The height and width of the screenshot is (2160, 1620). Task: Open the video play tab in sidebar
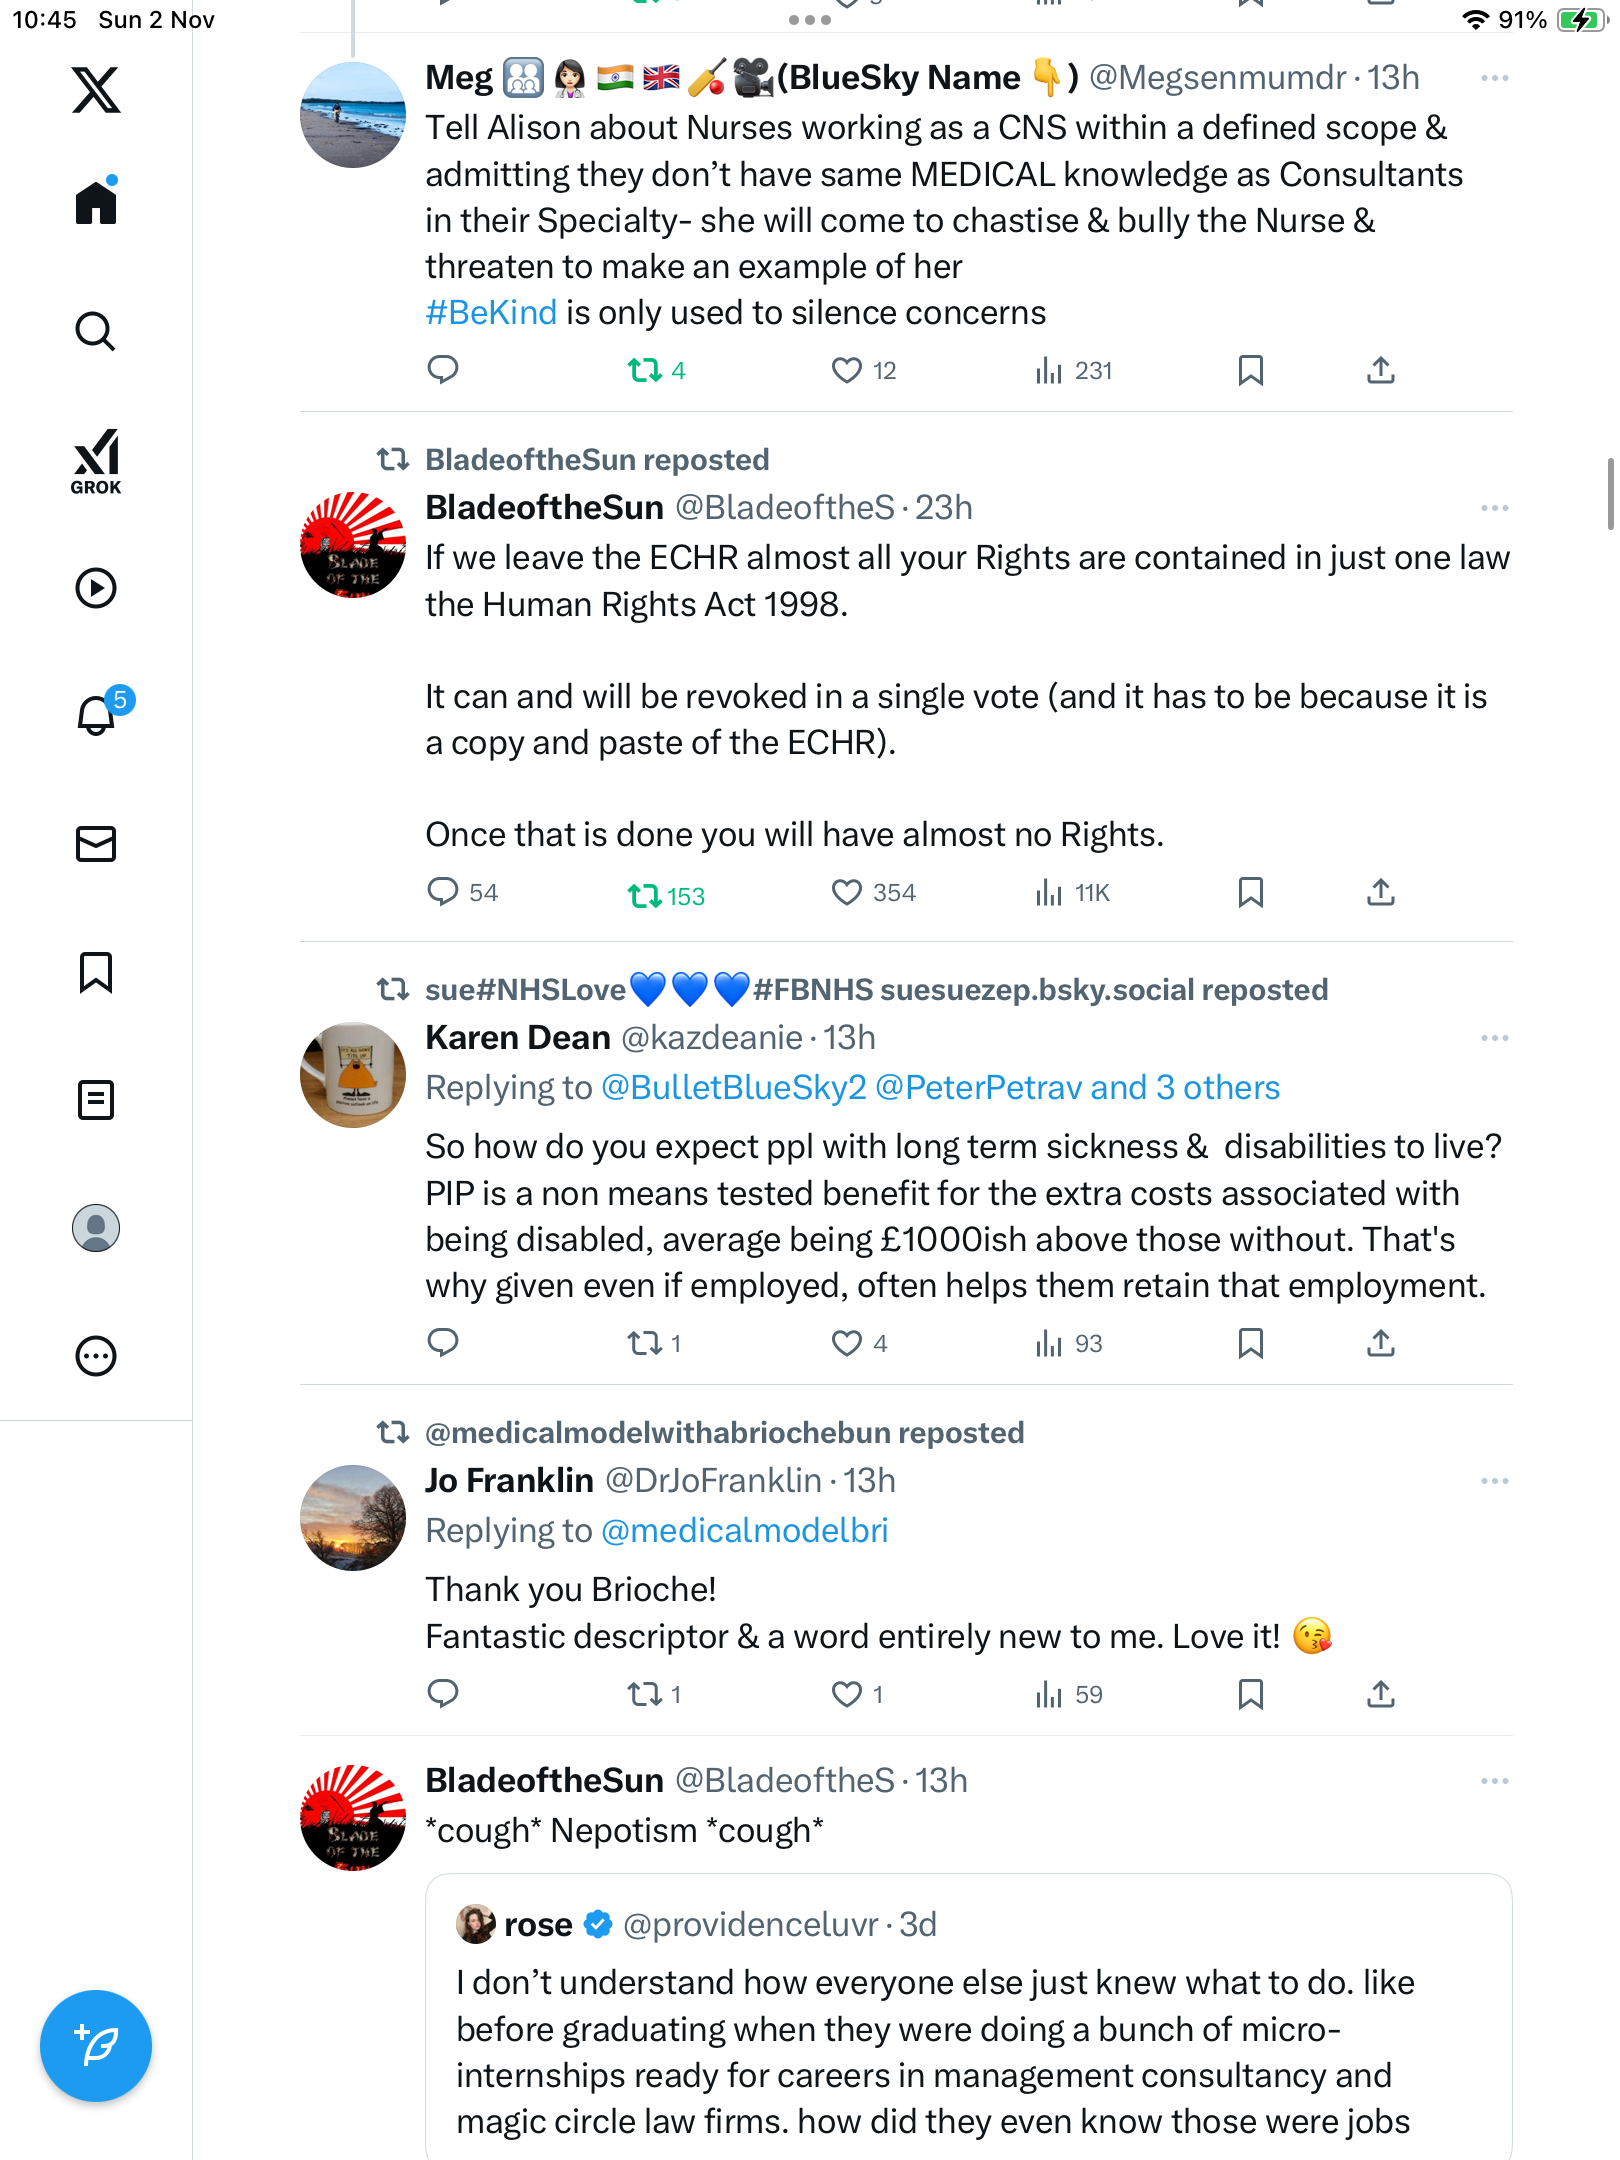click(96, 588)
